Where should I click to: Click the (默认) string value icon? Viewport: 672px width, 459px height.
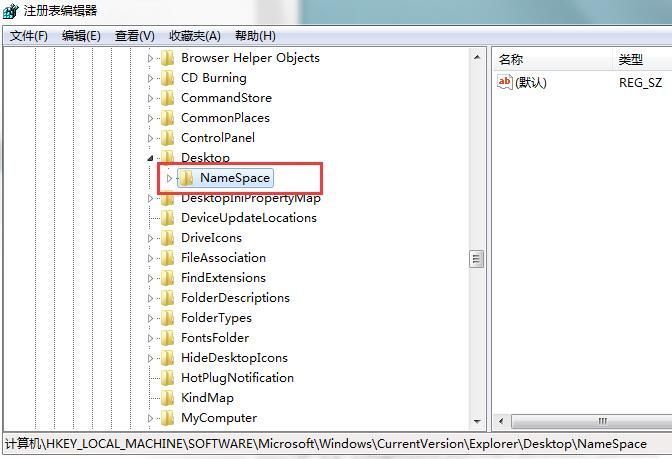pyautogui.click(x=505, y=83)
